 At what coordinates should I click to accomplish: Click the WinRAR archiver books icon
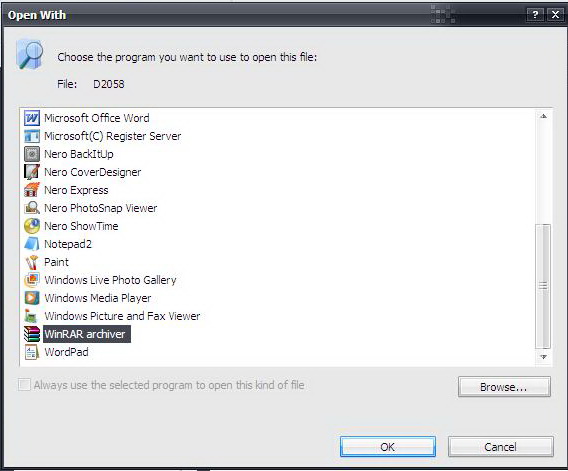[x=32, y=334]
